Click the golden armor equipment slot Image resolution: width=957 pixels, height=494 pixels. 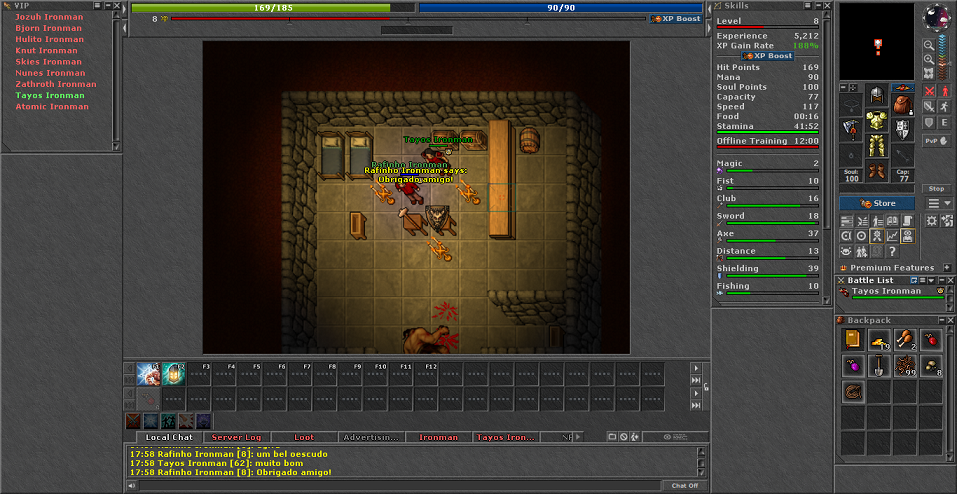point(876,122)
